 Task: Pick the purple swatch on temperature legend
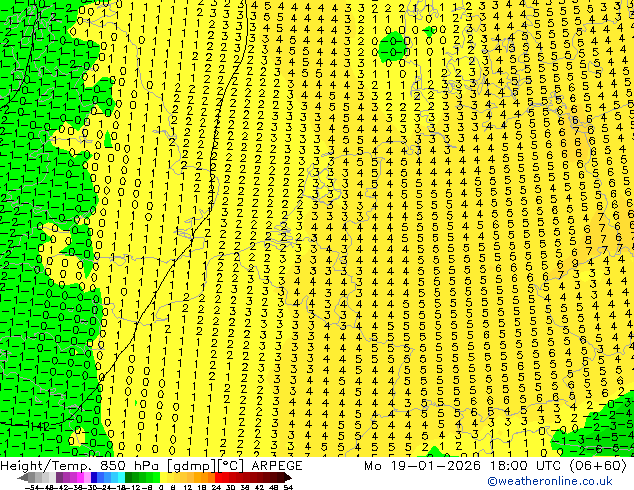coord(66,478)
